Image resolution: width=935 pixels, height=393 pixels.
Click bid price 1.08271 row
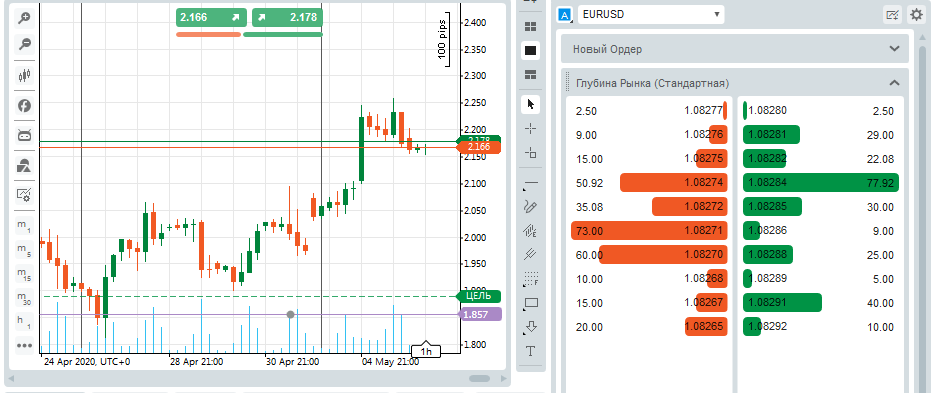point(648,231)
